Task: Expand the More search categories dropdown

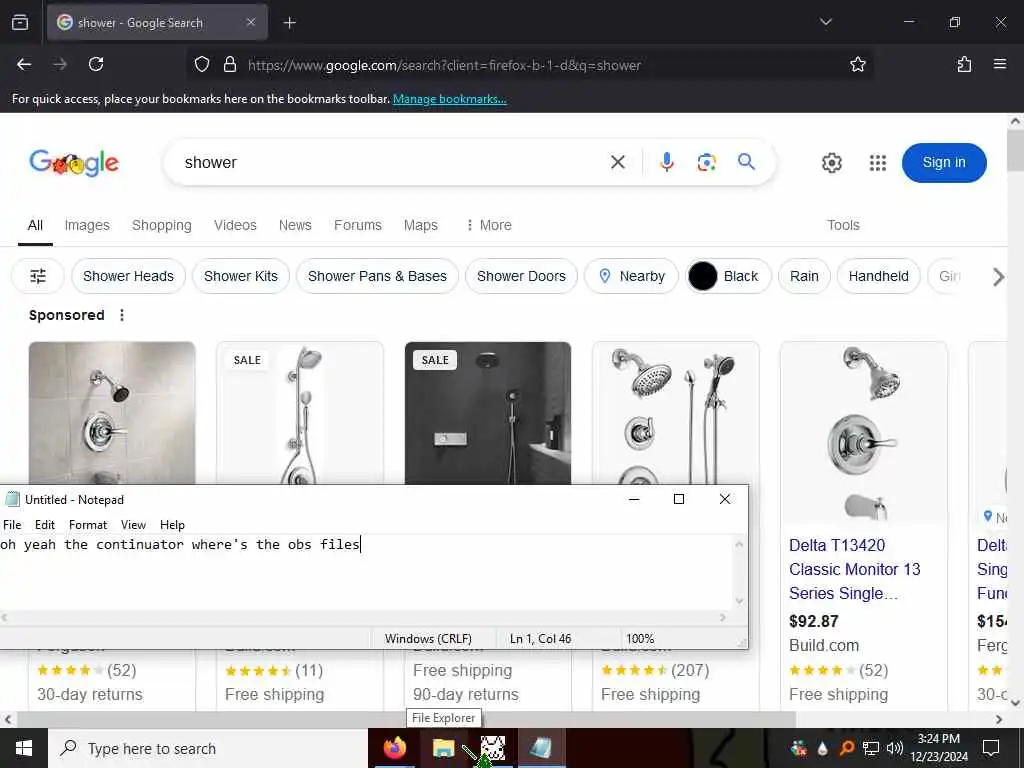Action: coord(488,225)
